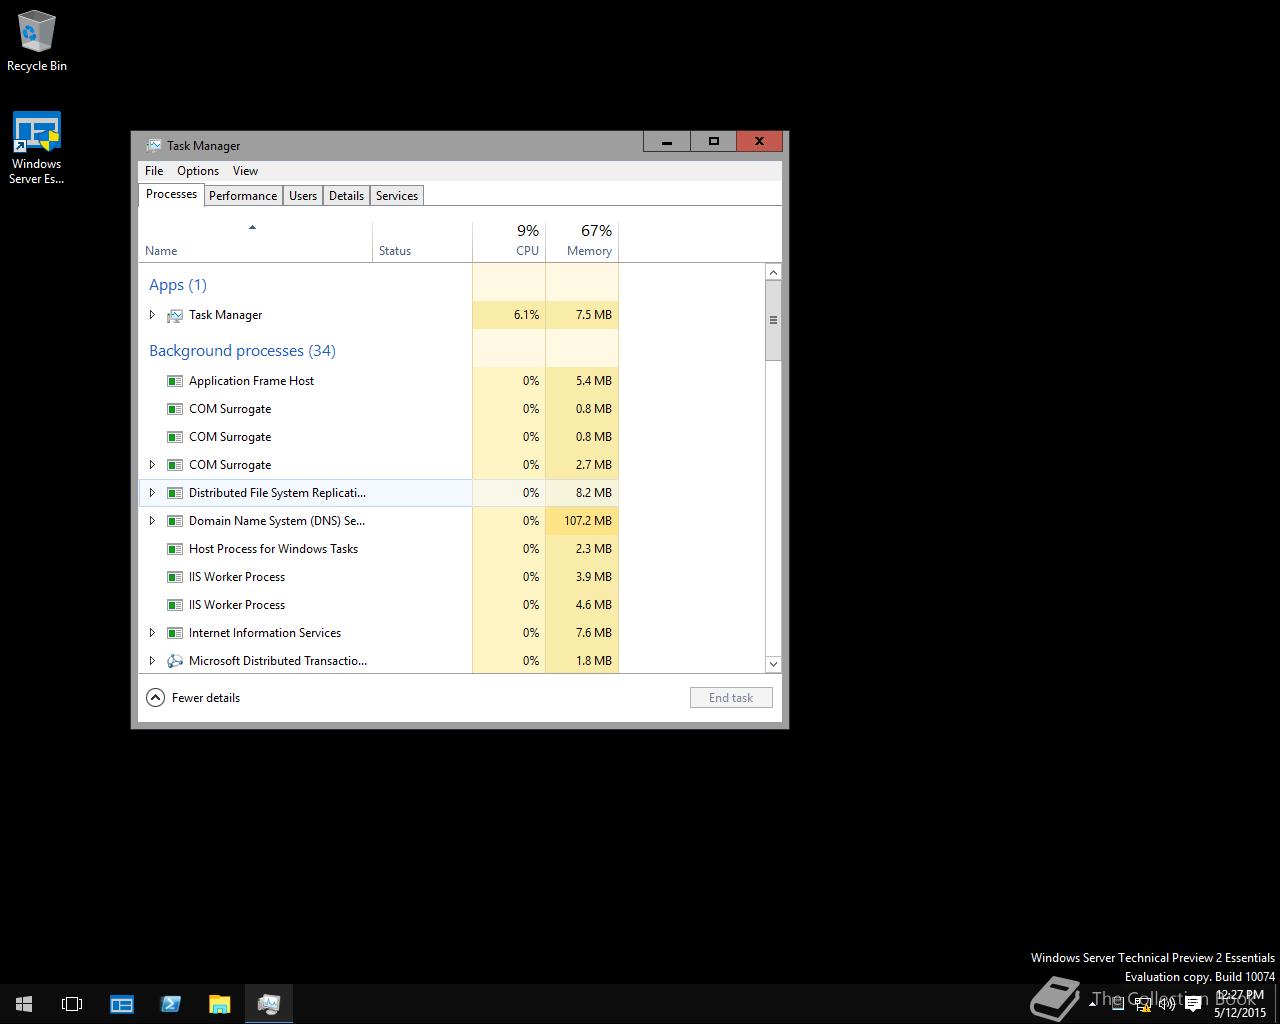Screen dimensions: 1280x1024
Task: Click the Application Frame Host process icon
Action: point(175,381)
